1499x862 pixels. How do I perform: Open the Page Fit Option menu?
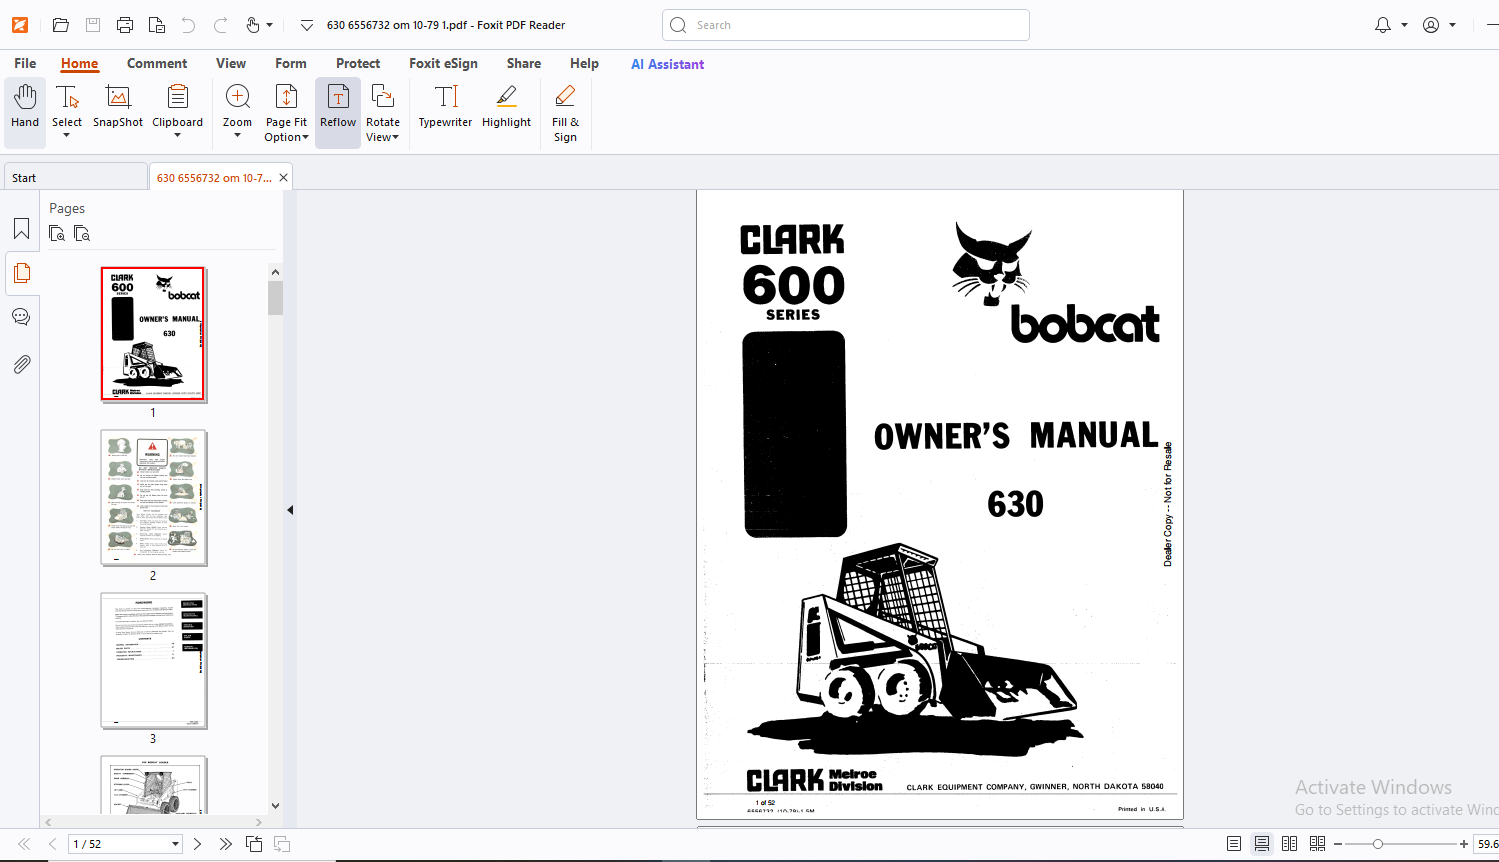pyautogui.click(x=286, y=112)
